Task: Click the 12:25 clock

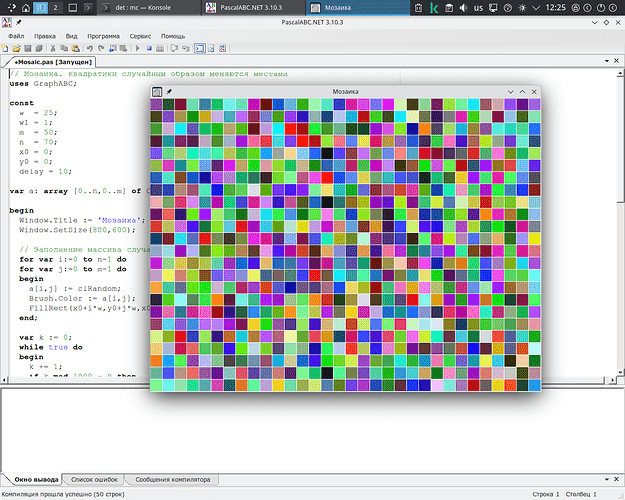Action: coord(555,8)
